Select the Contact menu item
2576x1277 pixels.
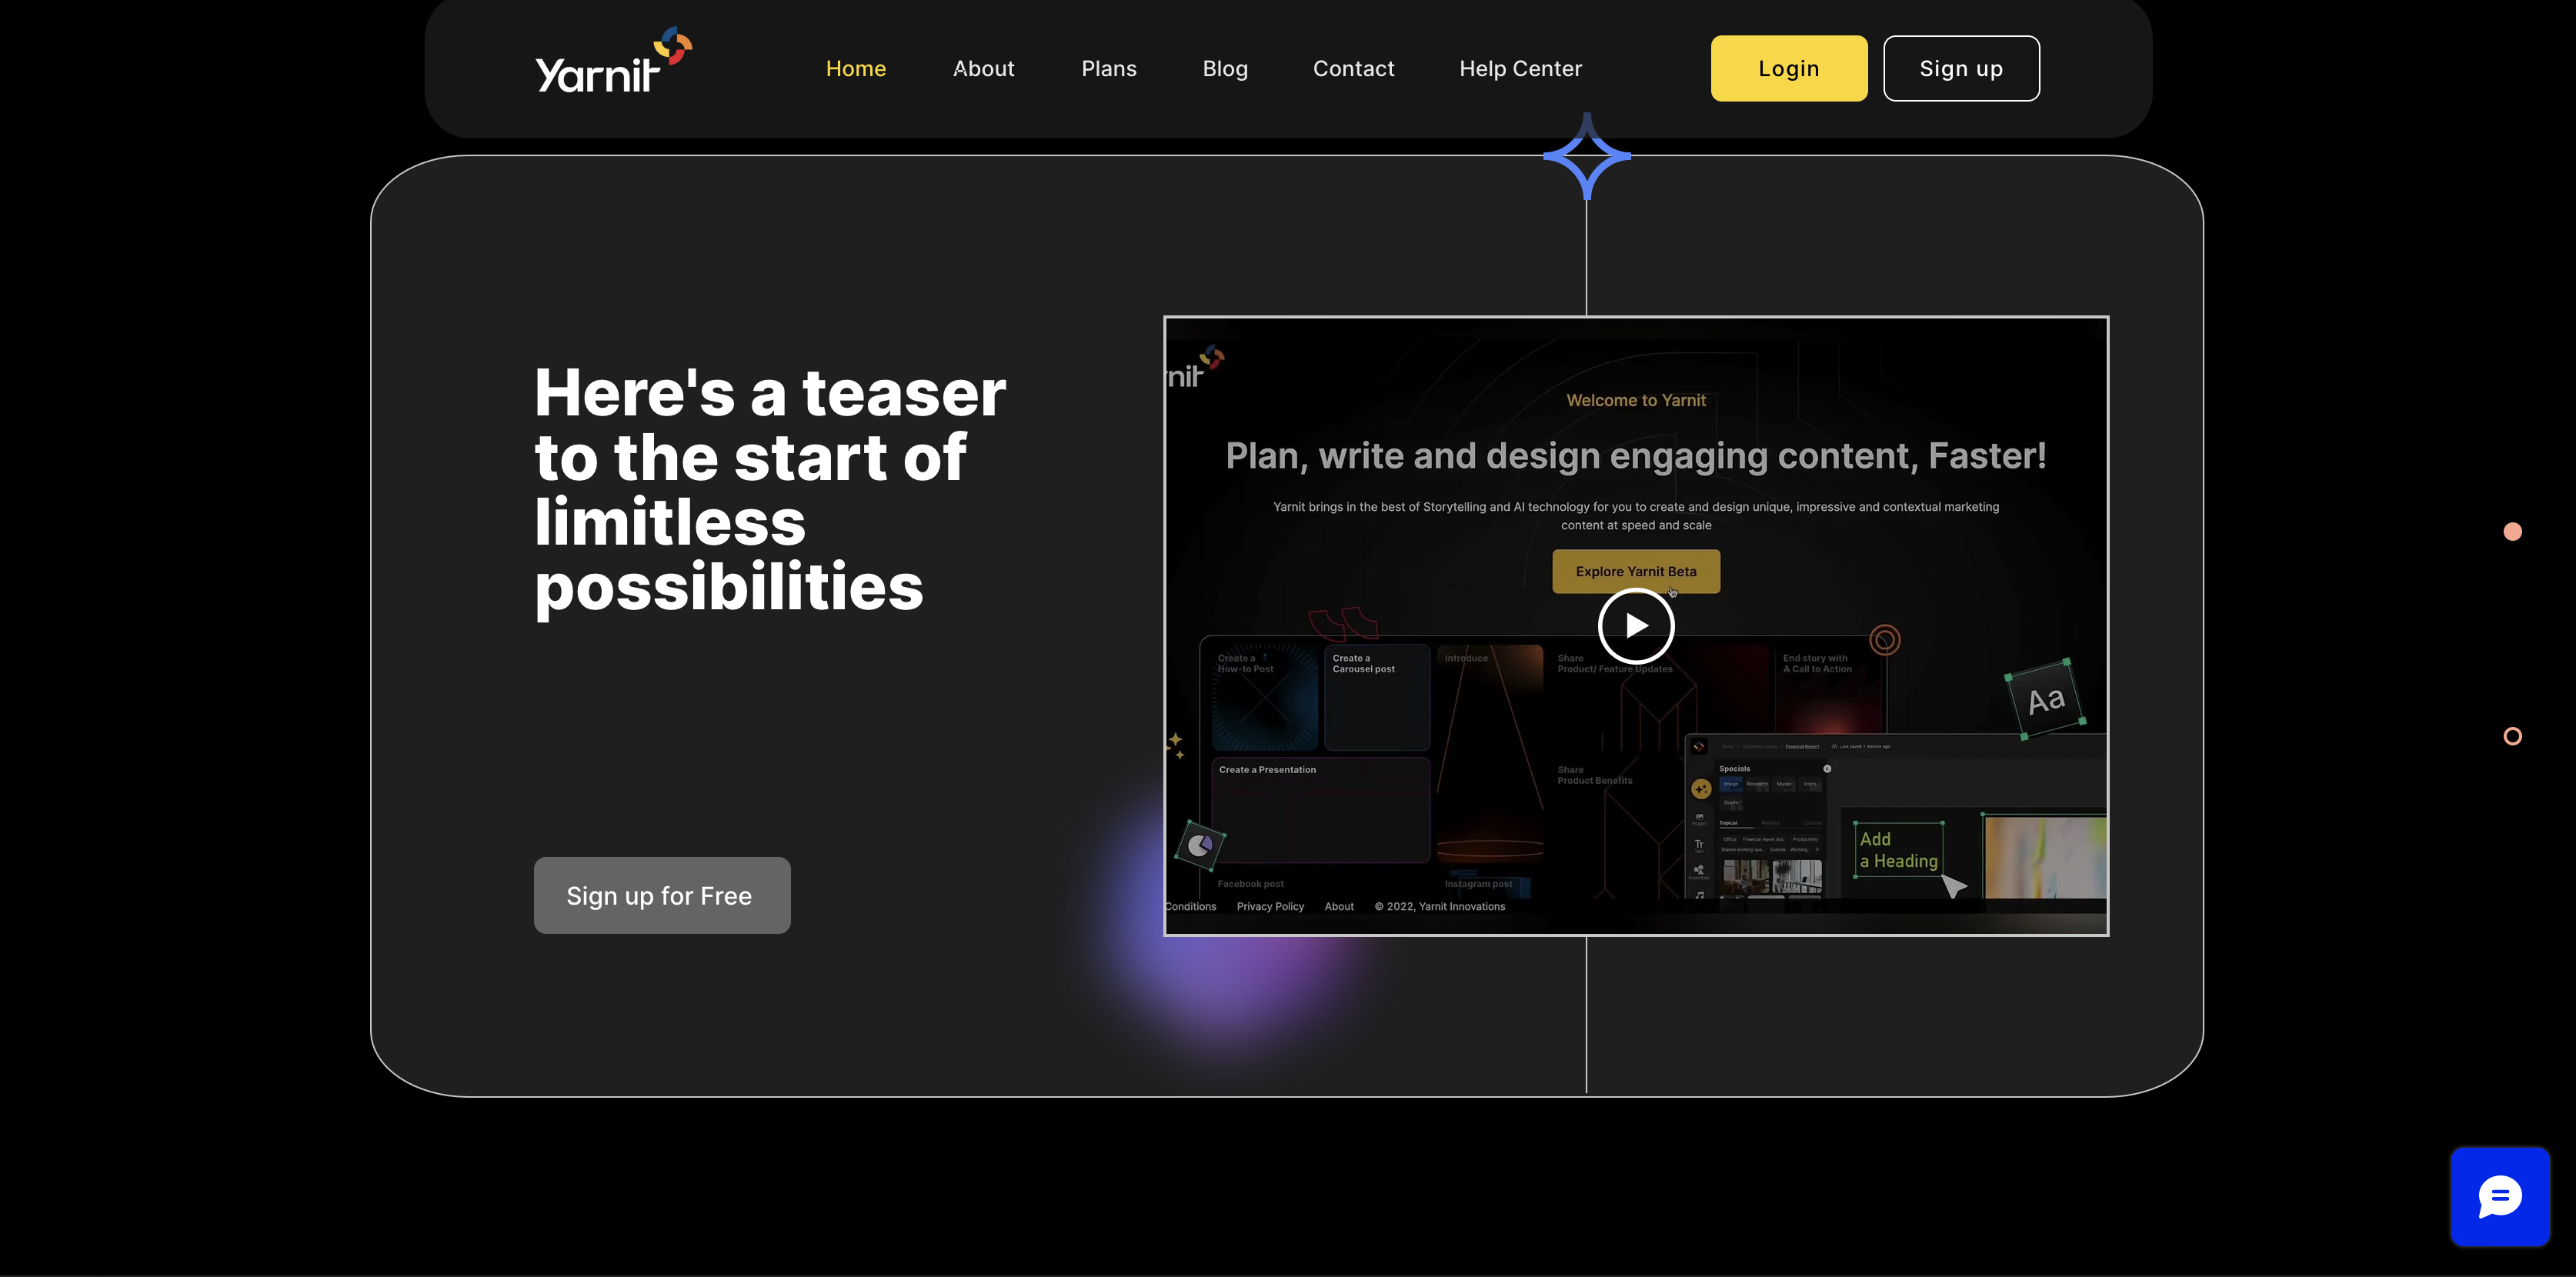point(1353,68)
